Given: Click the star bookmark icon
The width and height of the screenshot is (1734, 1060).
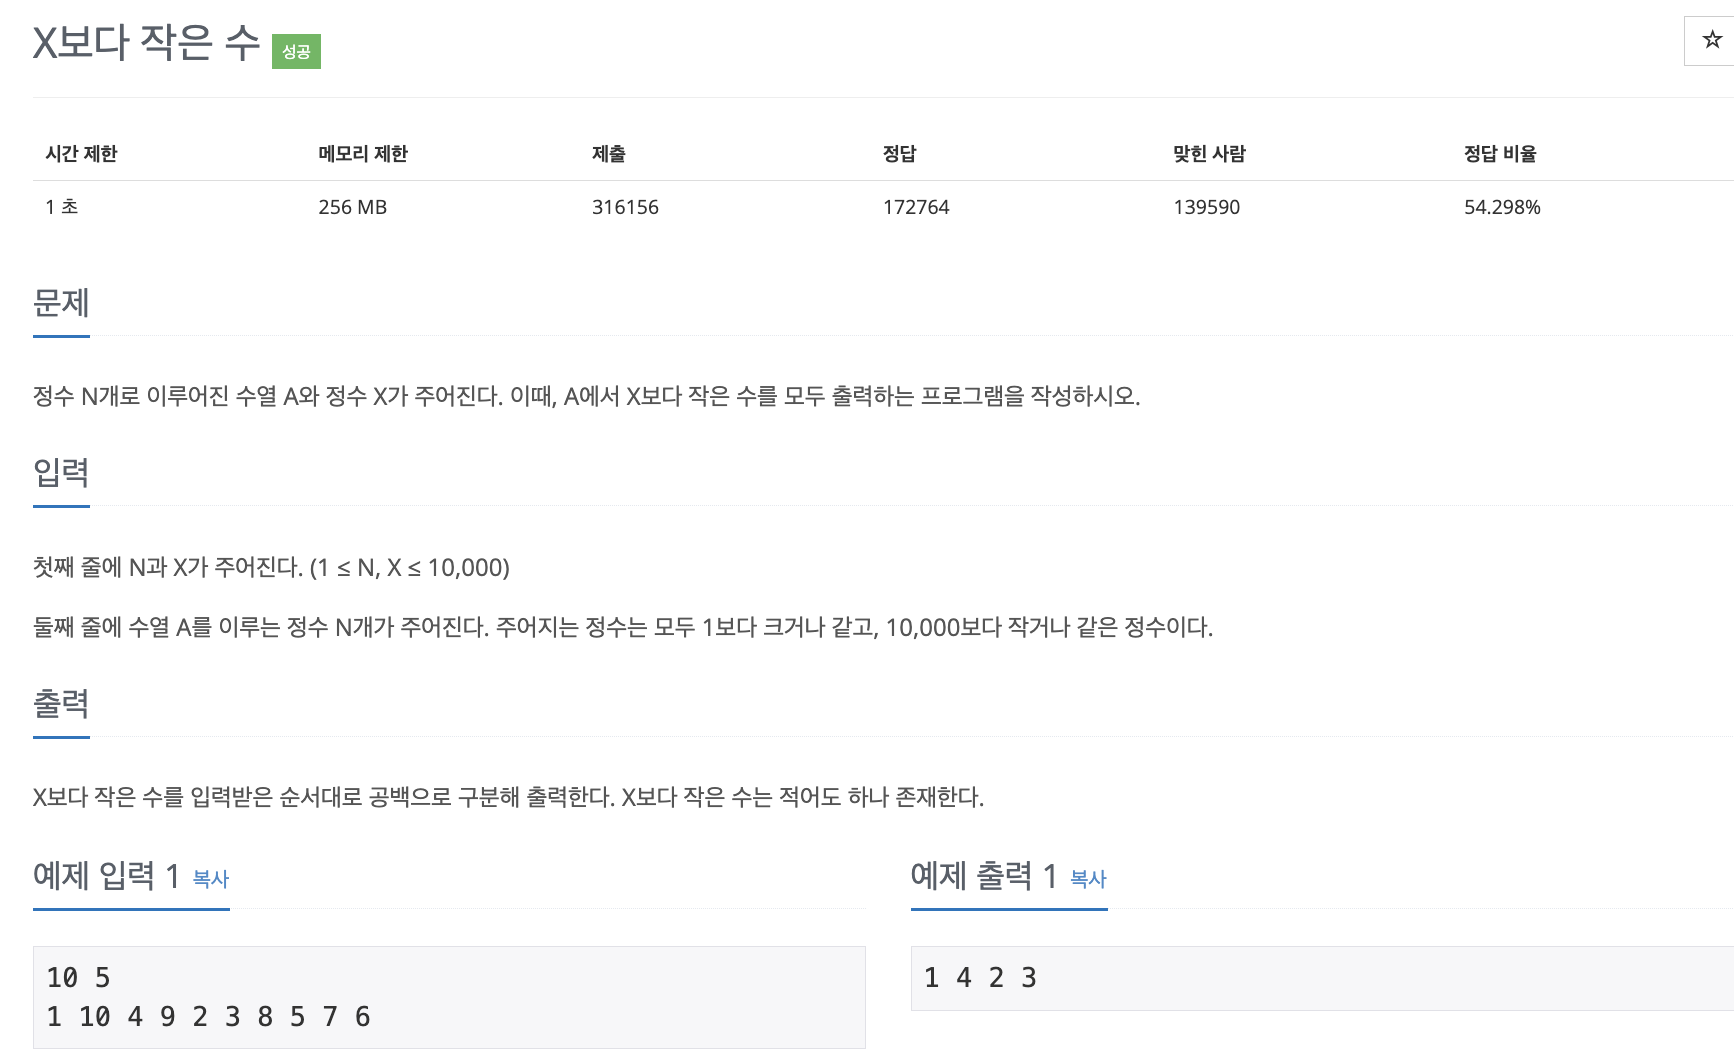Looking at the screenshot, I should point(1712,40).
